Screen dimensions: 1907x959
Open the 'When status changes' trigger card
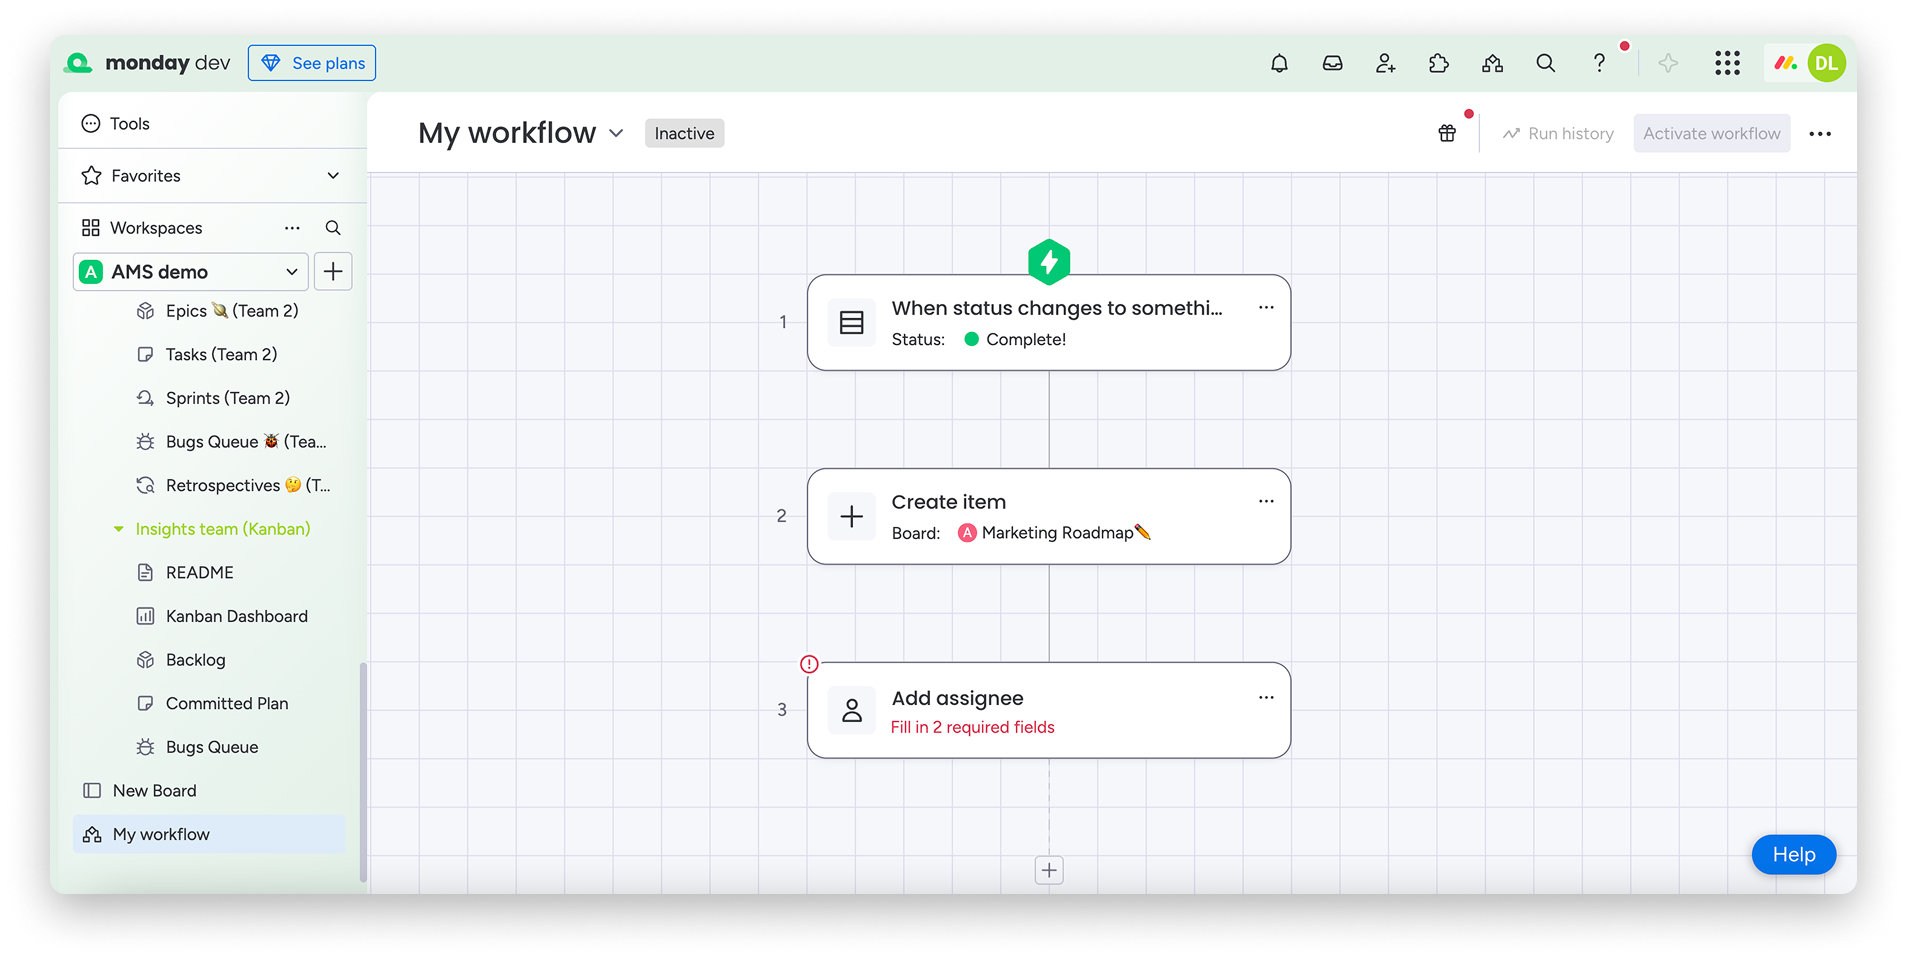click(x=1049, y=322)
